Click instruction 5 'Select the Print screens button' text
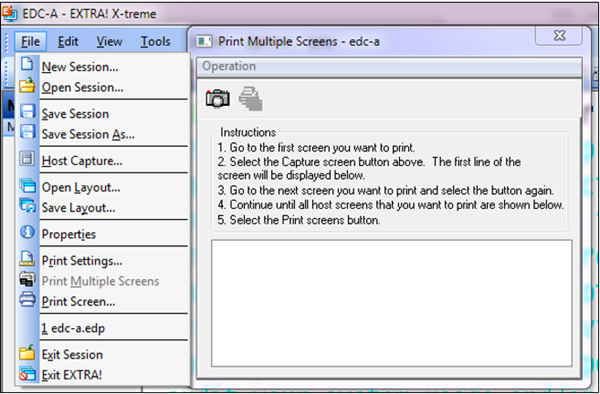Viewport: 600px width, 394px height. click(299, 220)
